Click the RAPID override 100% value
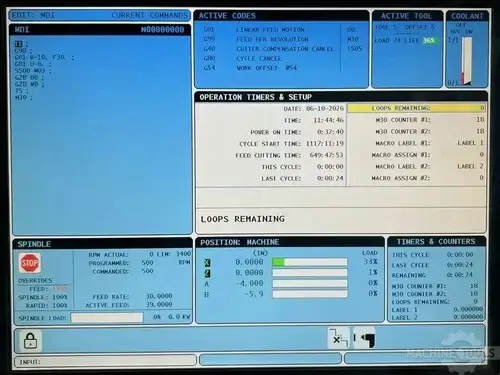500x375 pixels. [60, 306]
